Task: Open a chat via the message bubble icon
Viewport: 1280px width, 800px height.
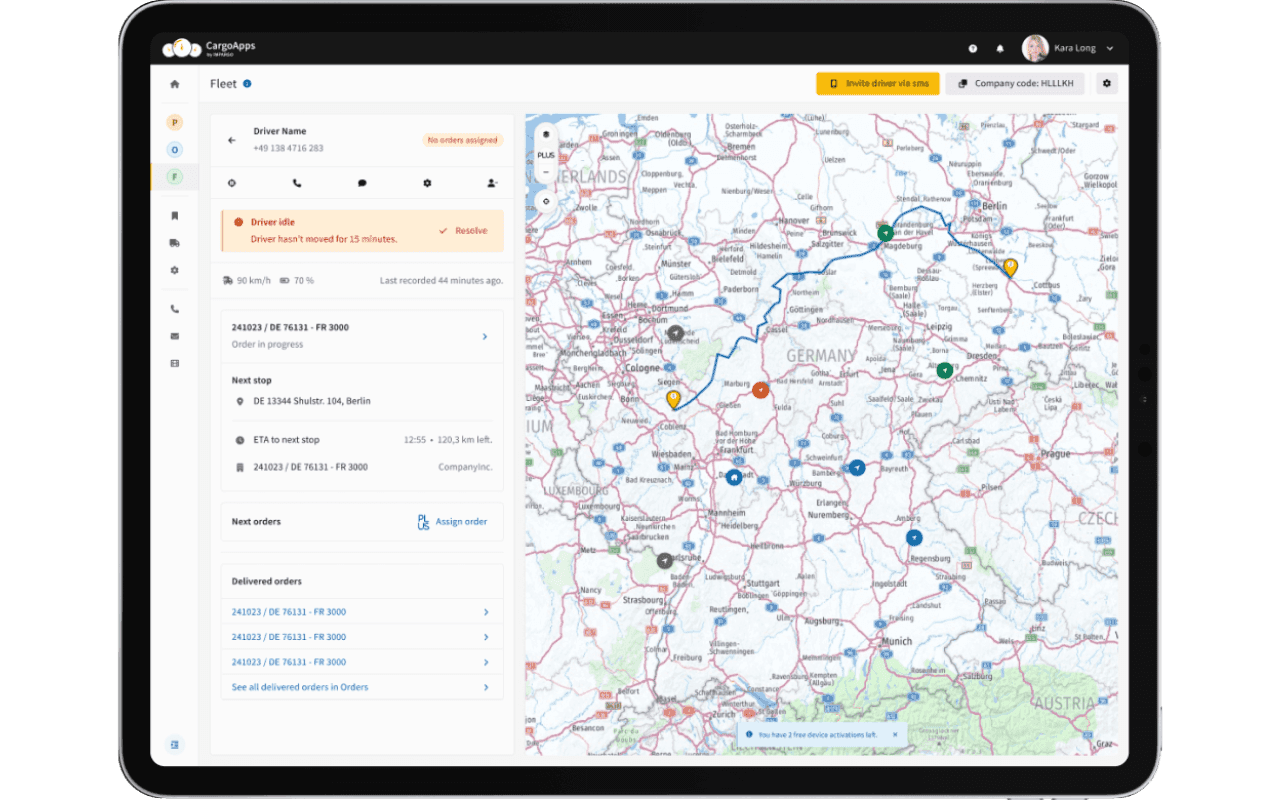Action: coord(362,183)
